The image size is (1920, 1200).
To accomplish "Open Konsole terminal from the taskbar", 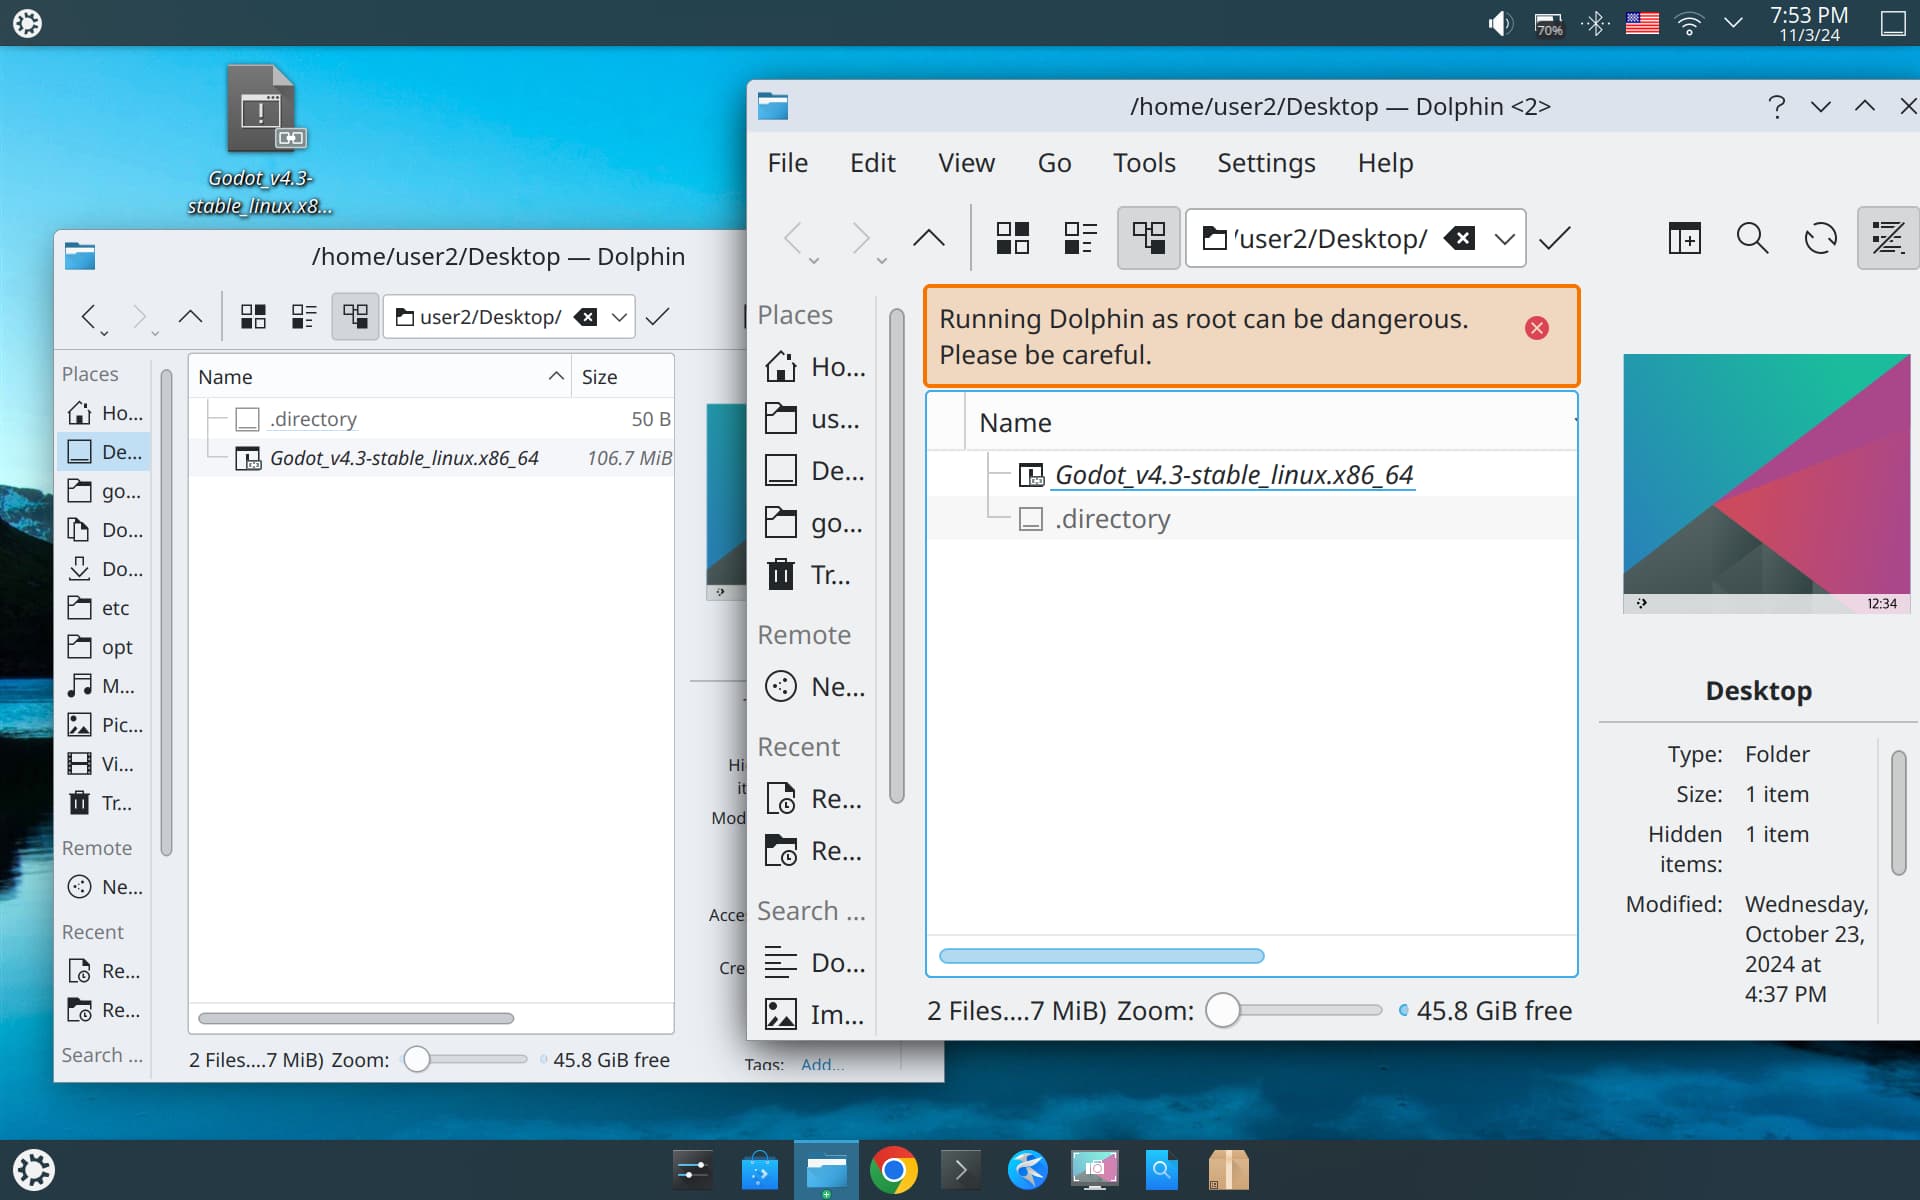I will pos(960,1170).
